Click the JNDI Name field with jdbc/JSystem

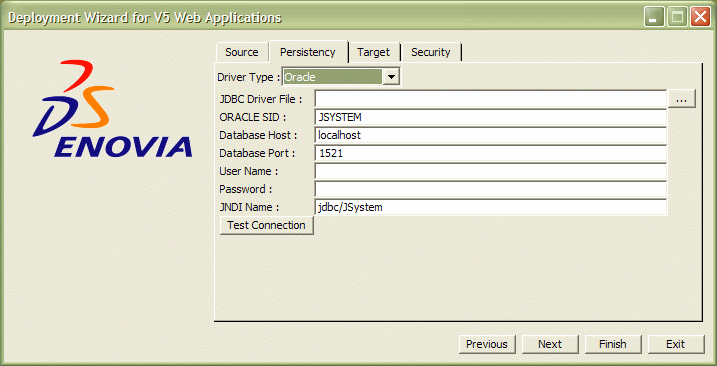(491, 207)
